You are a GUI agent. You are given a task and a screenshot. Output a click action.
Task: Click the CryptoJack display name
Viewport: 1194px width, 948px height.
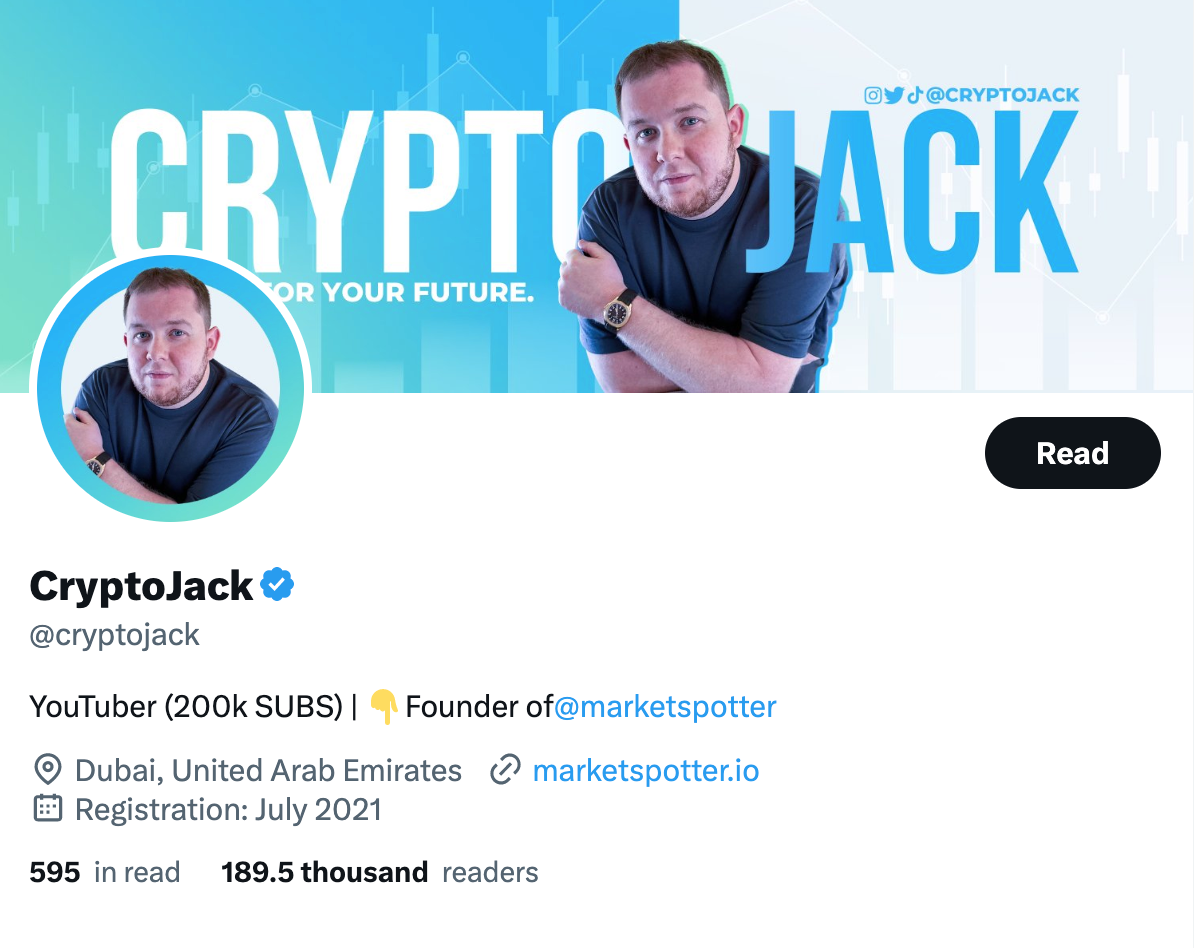(141, 586)
